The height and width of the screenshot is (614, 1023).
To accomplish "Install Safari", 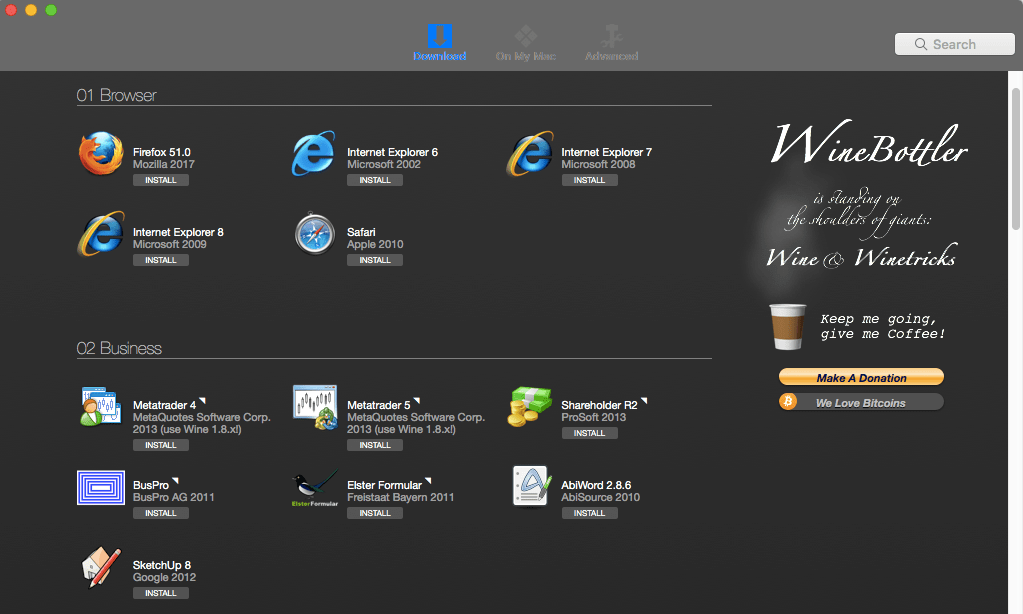I will pos(374,260).
